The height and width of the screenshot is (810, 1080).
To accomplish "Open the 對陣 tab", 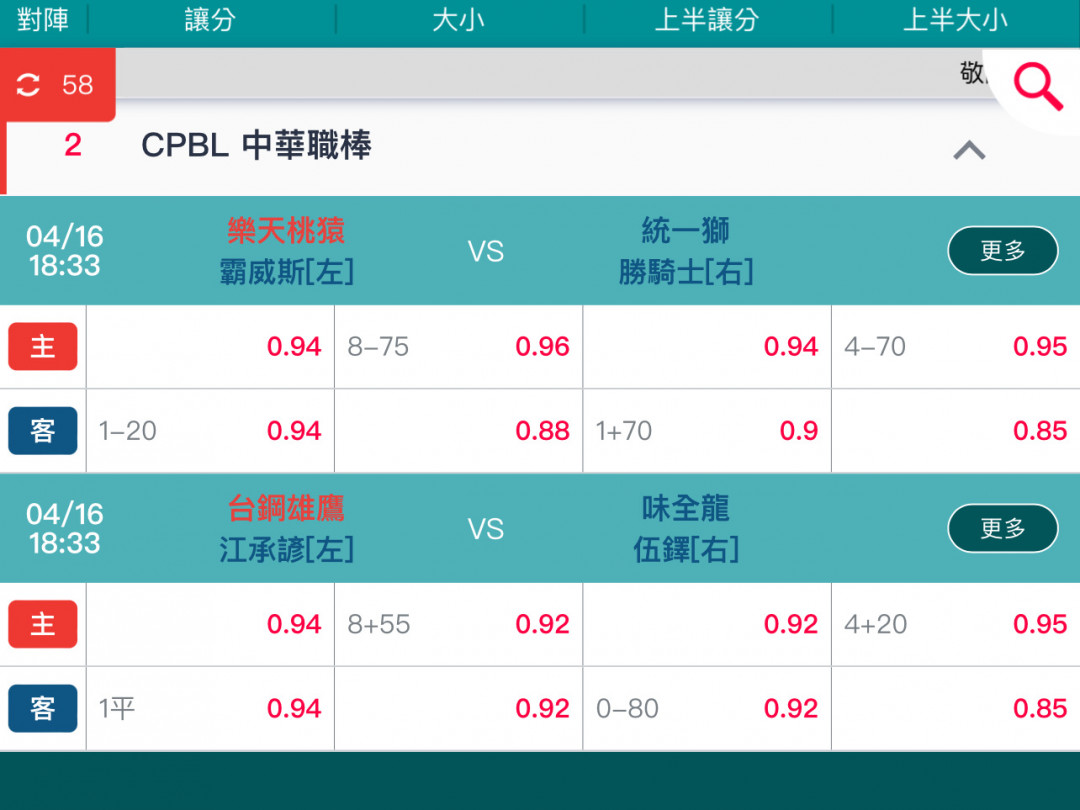I will (43, 20).
